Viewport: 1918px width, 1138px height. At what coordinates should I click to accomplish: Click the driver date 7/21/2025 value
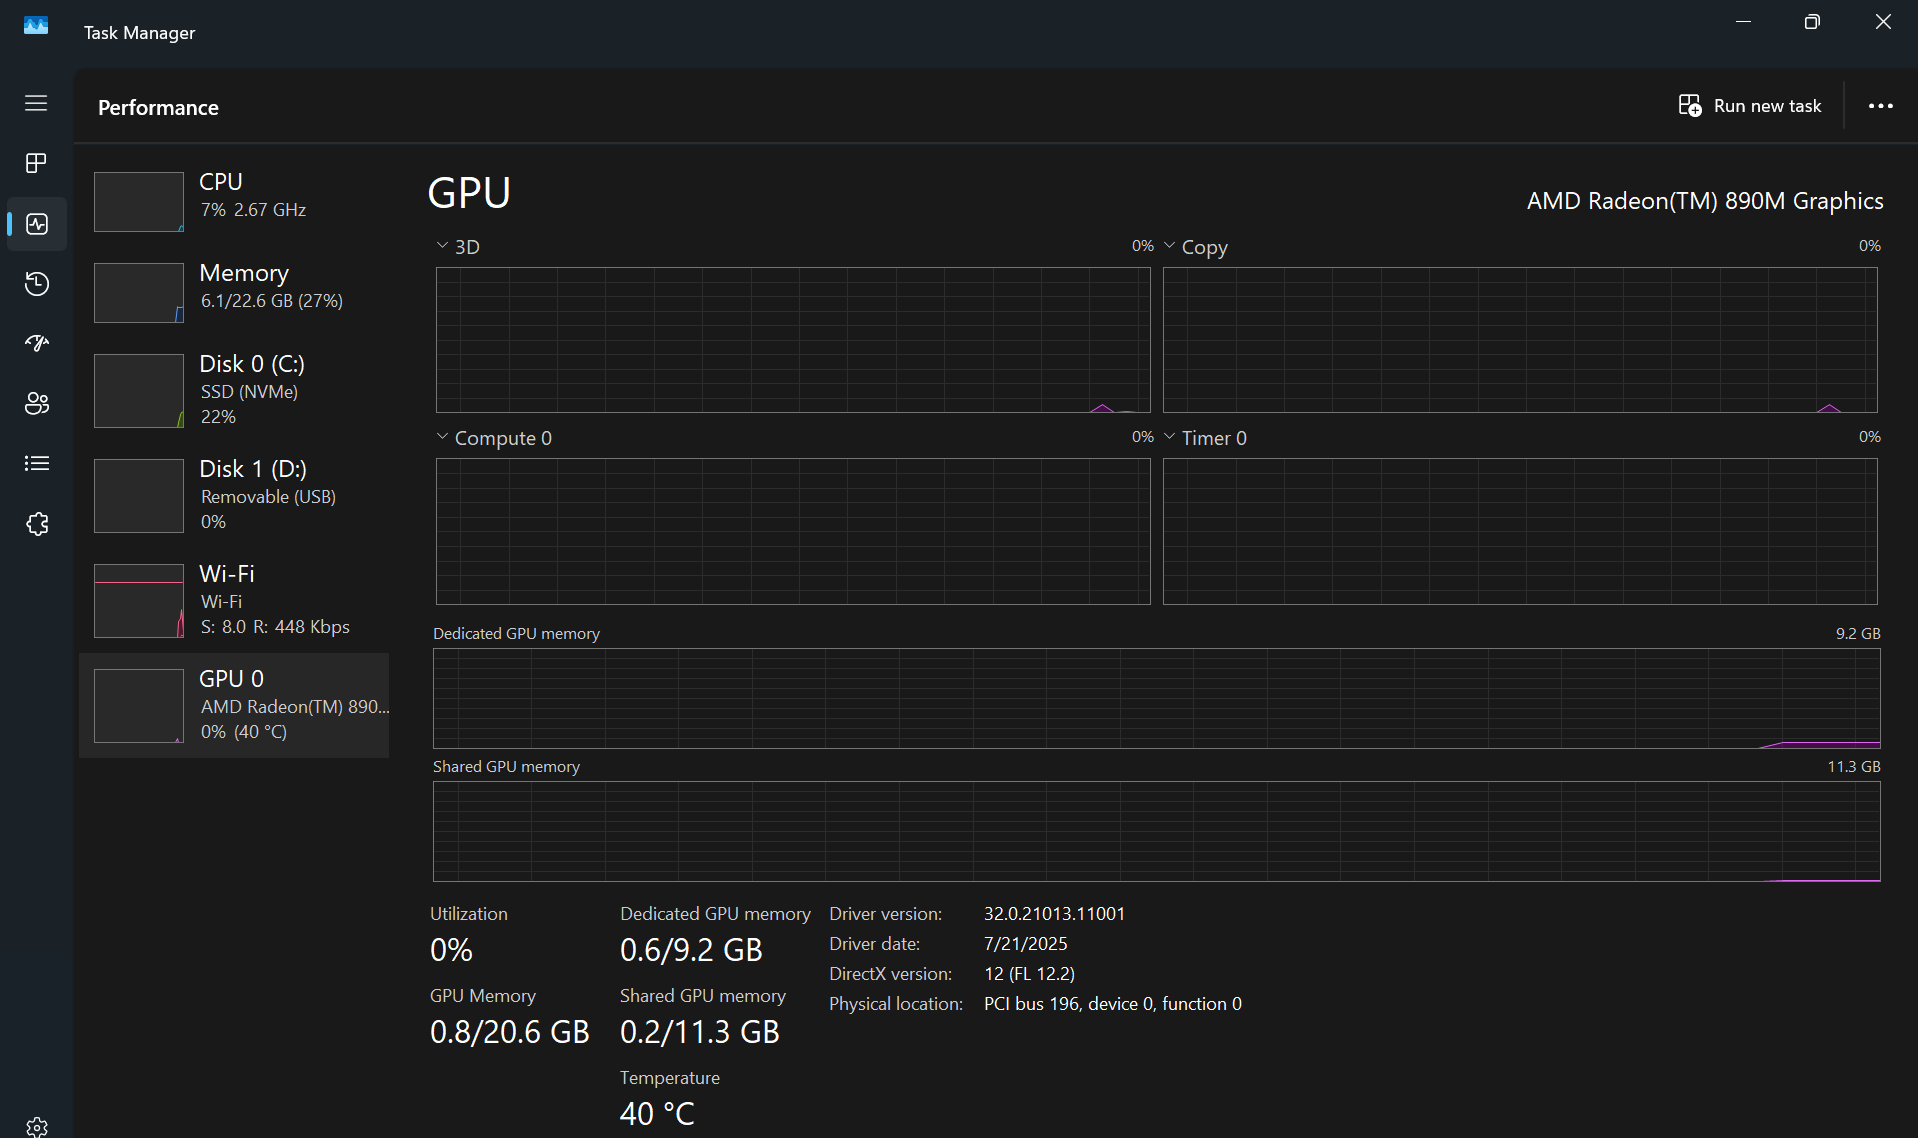tap(1025, 944)
